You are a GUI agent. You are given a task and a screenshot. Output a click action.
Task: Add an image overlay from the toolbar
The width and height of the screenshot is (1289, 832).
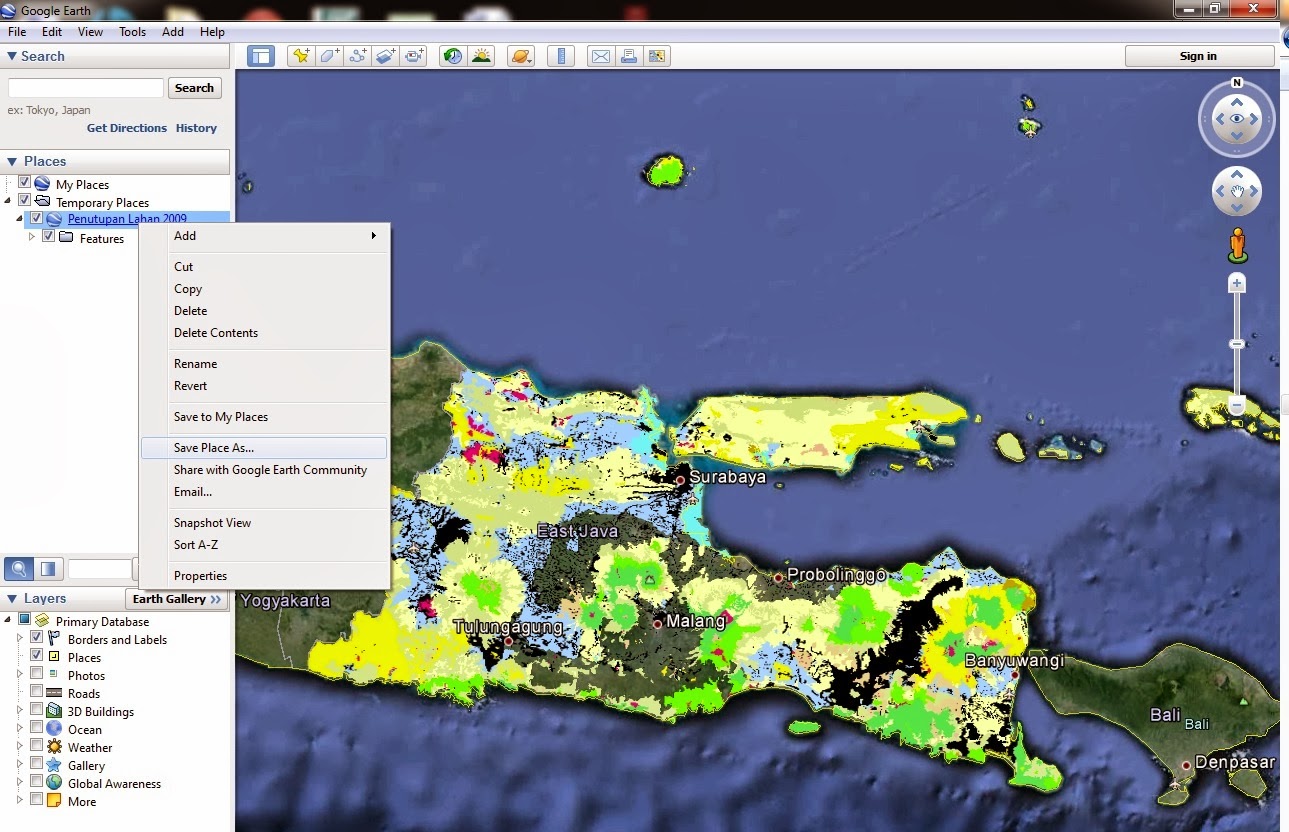point(386,56)
